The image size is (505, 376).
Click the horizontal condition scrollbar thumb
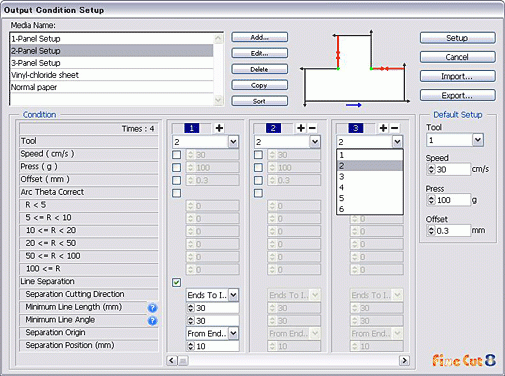point(183,360)
